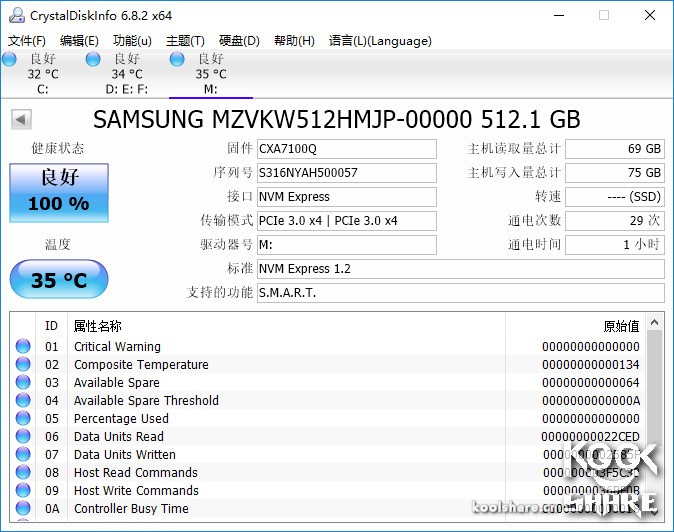Click the serial number field S316NYAH500057
The image size is (674, 532).
(346, 173)
